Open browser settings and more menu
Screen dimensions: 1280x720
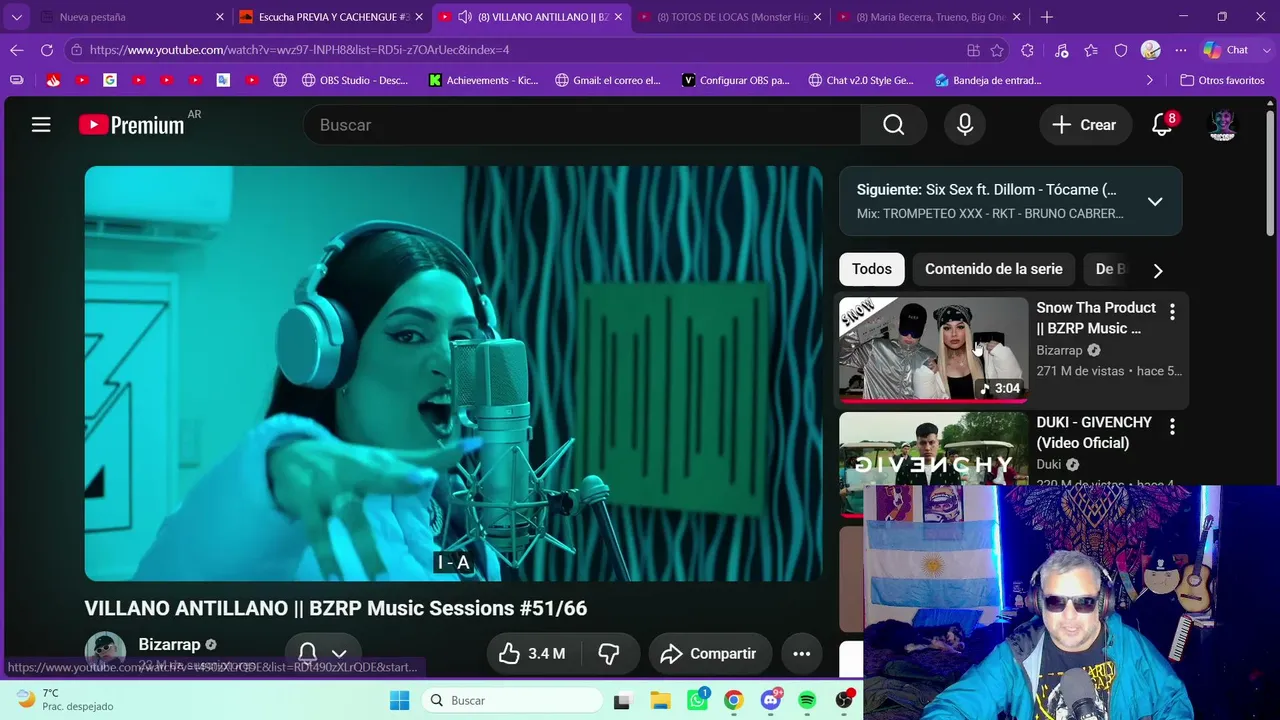click(x=1181, y=50)
